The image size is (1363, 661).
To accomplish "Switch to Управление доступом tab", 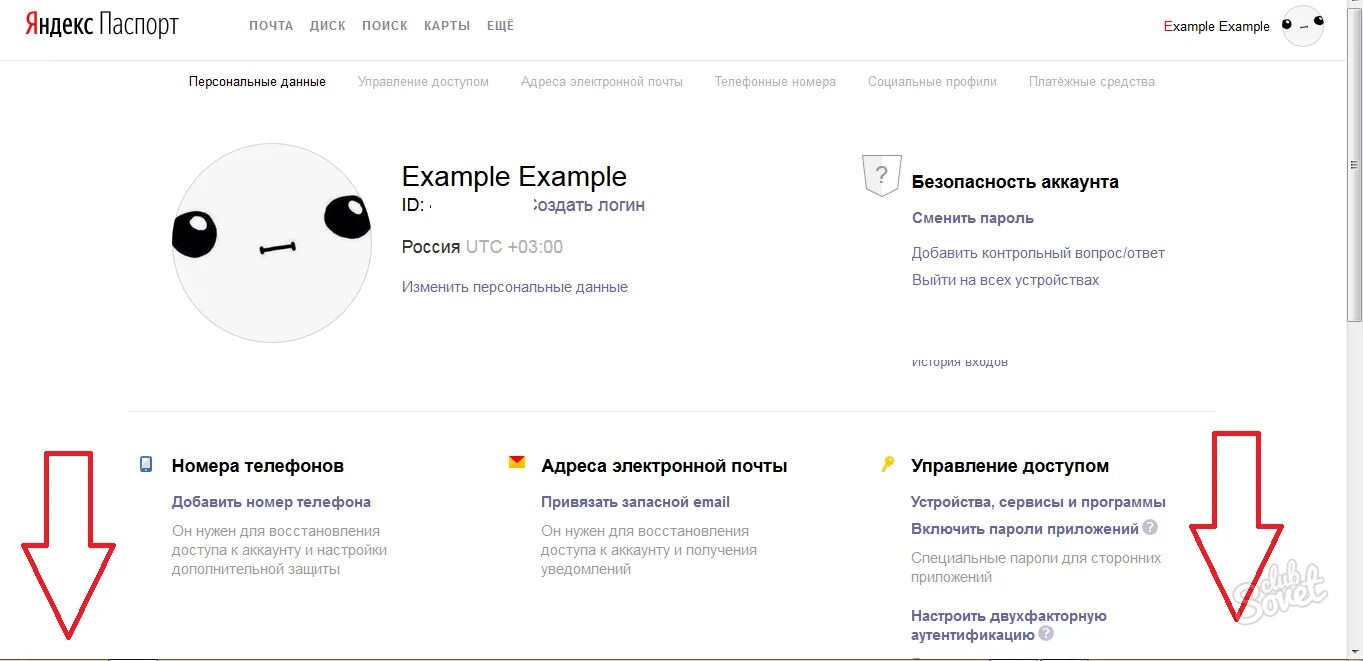I will pyautogui.click(x=423, y=82).
